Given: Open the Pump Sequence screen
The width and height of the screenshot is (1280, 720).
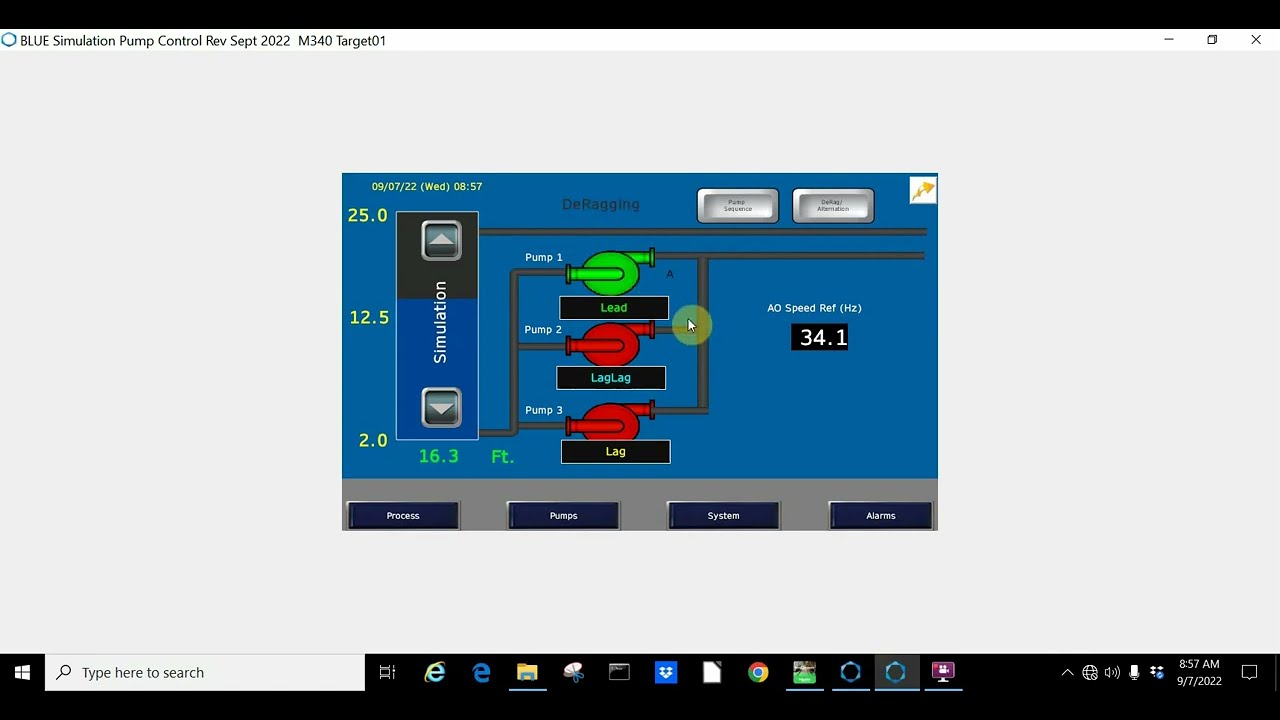Looking at the screenshot, I should [738, 205].
